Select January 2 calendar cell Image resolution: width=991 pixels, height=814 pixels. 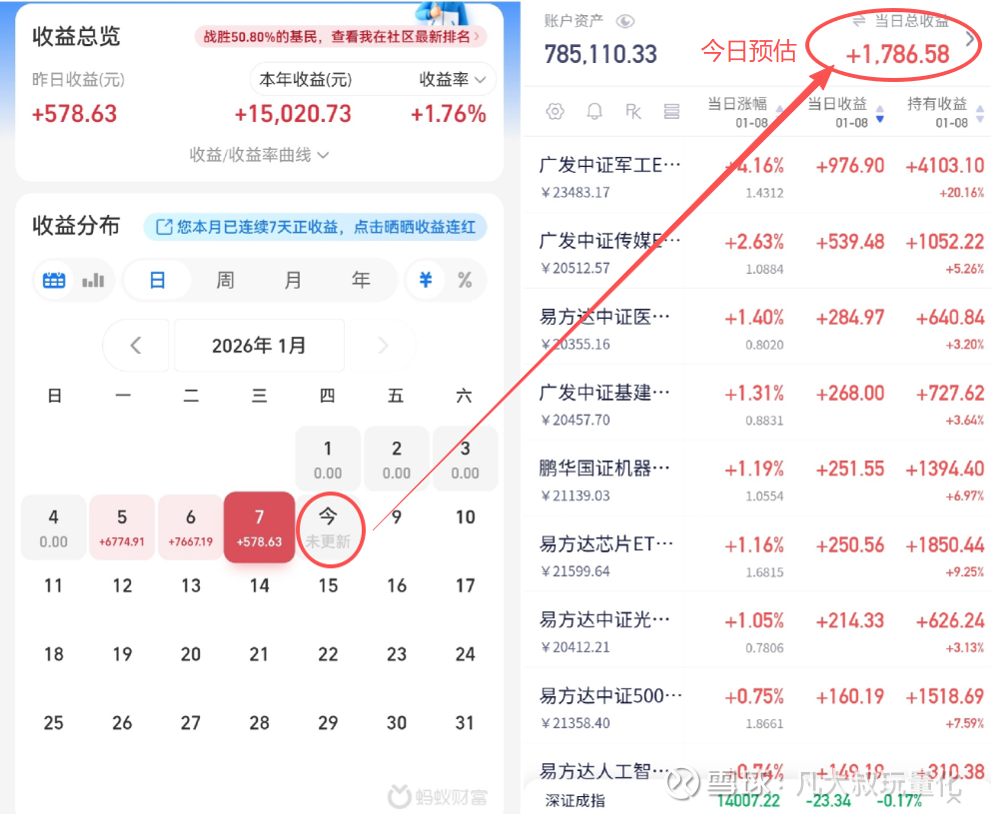pyautogui.click(x=396, y=459)
